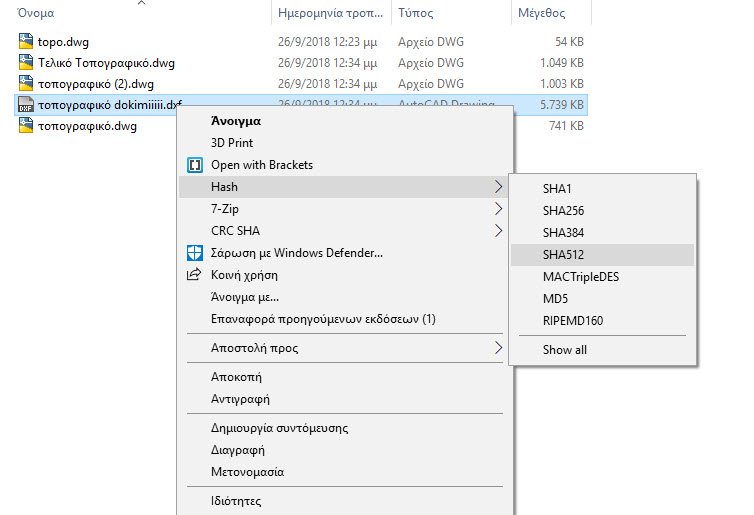Select SHA512 from the Hash submenu

click(563, 254)
